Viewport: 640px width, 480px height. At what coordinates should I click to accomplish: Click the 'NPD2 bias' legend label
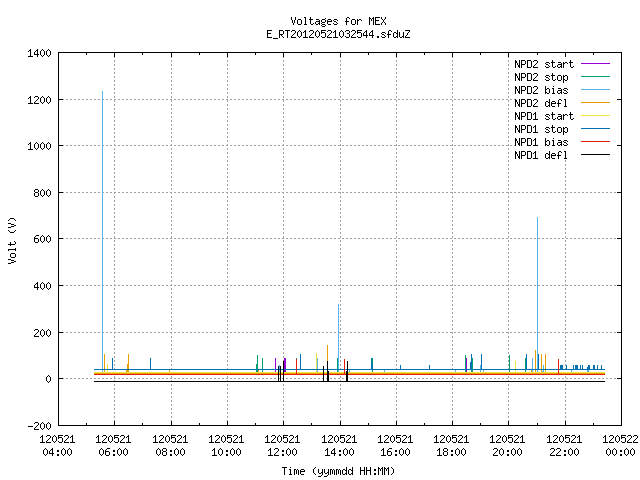[x=541, y=90]
